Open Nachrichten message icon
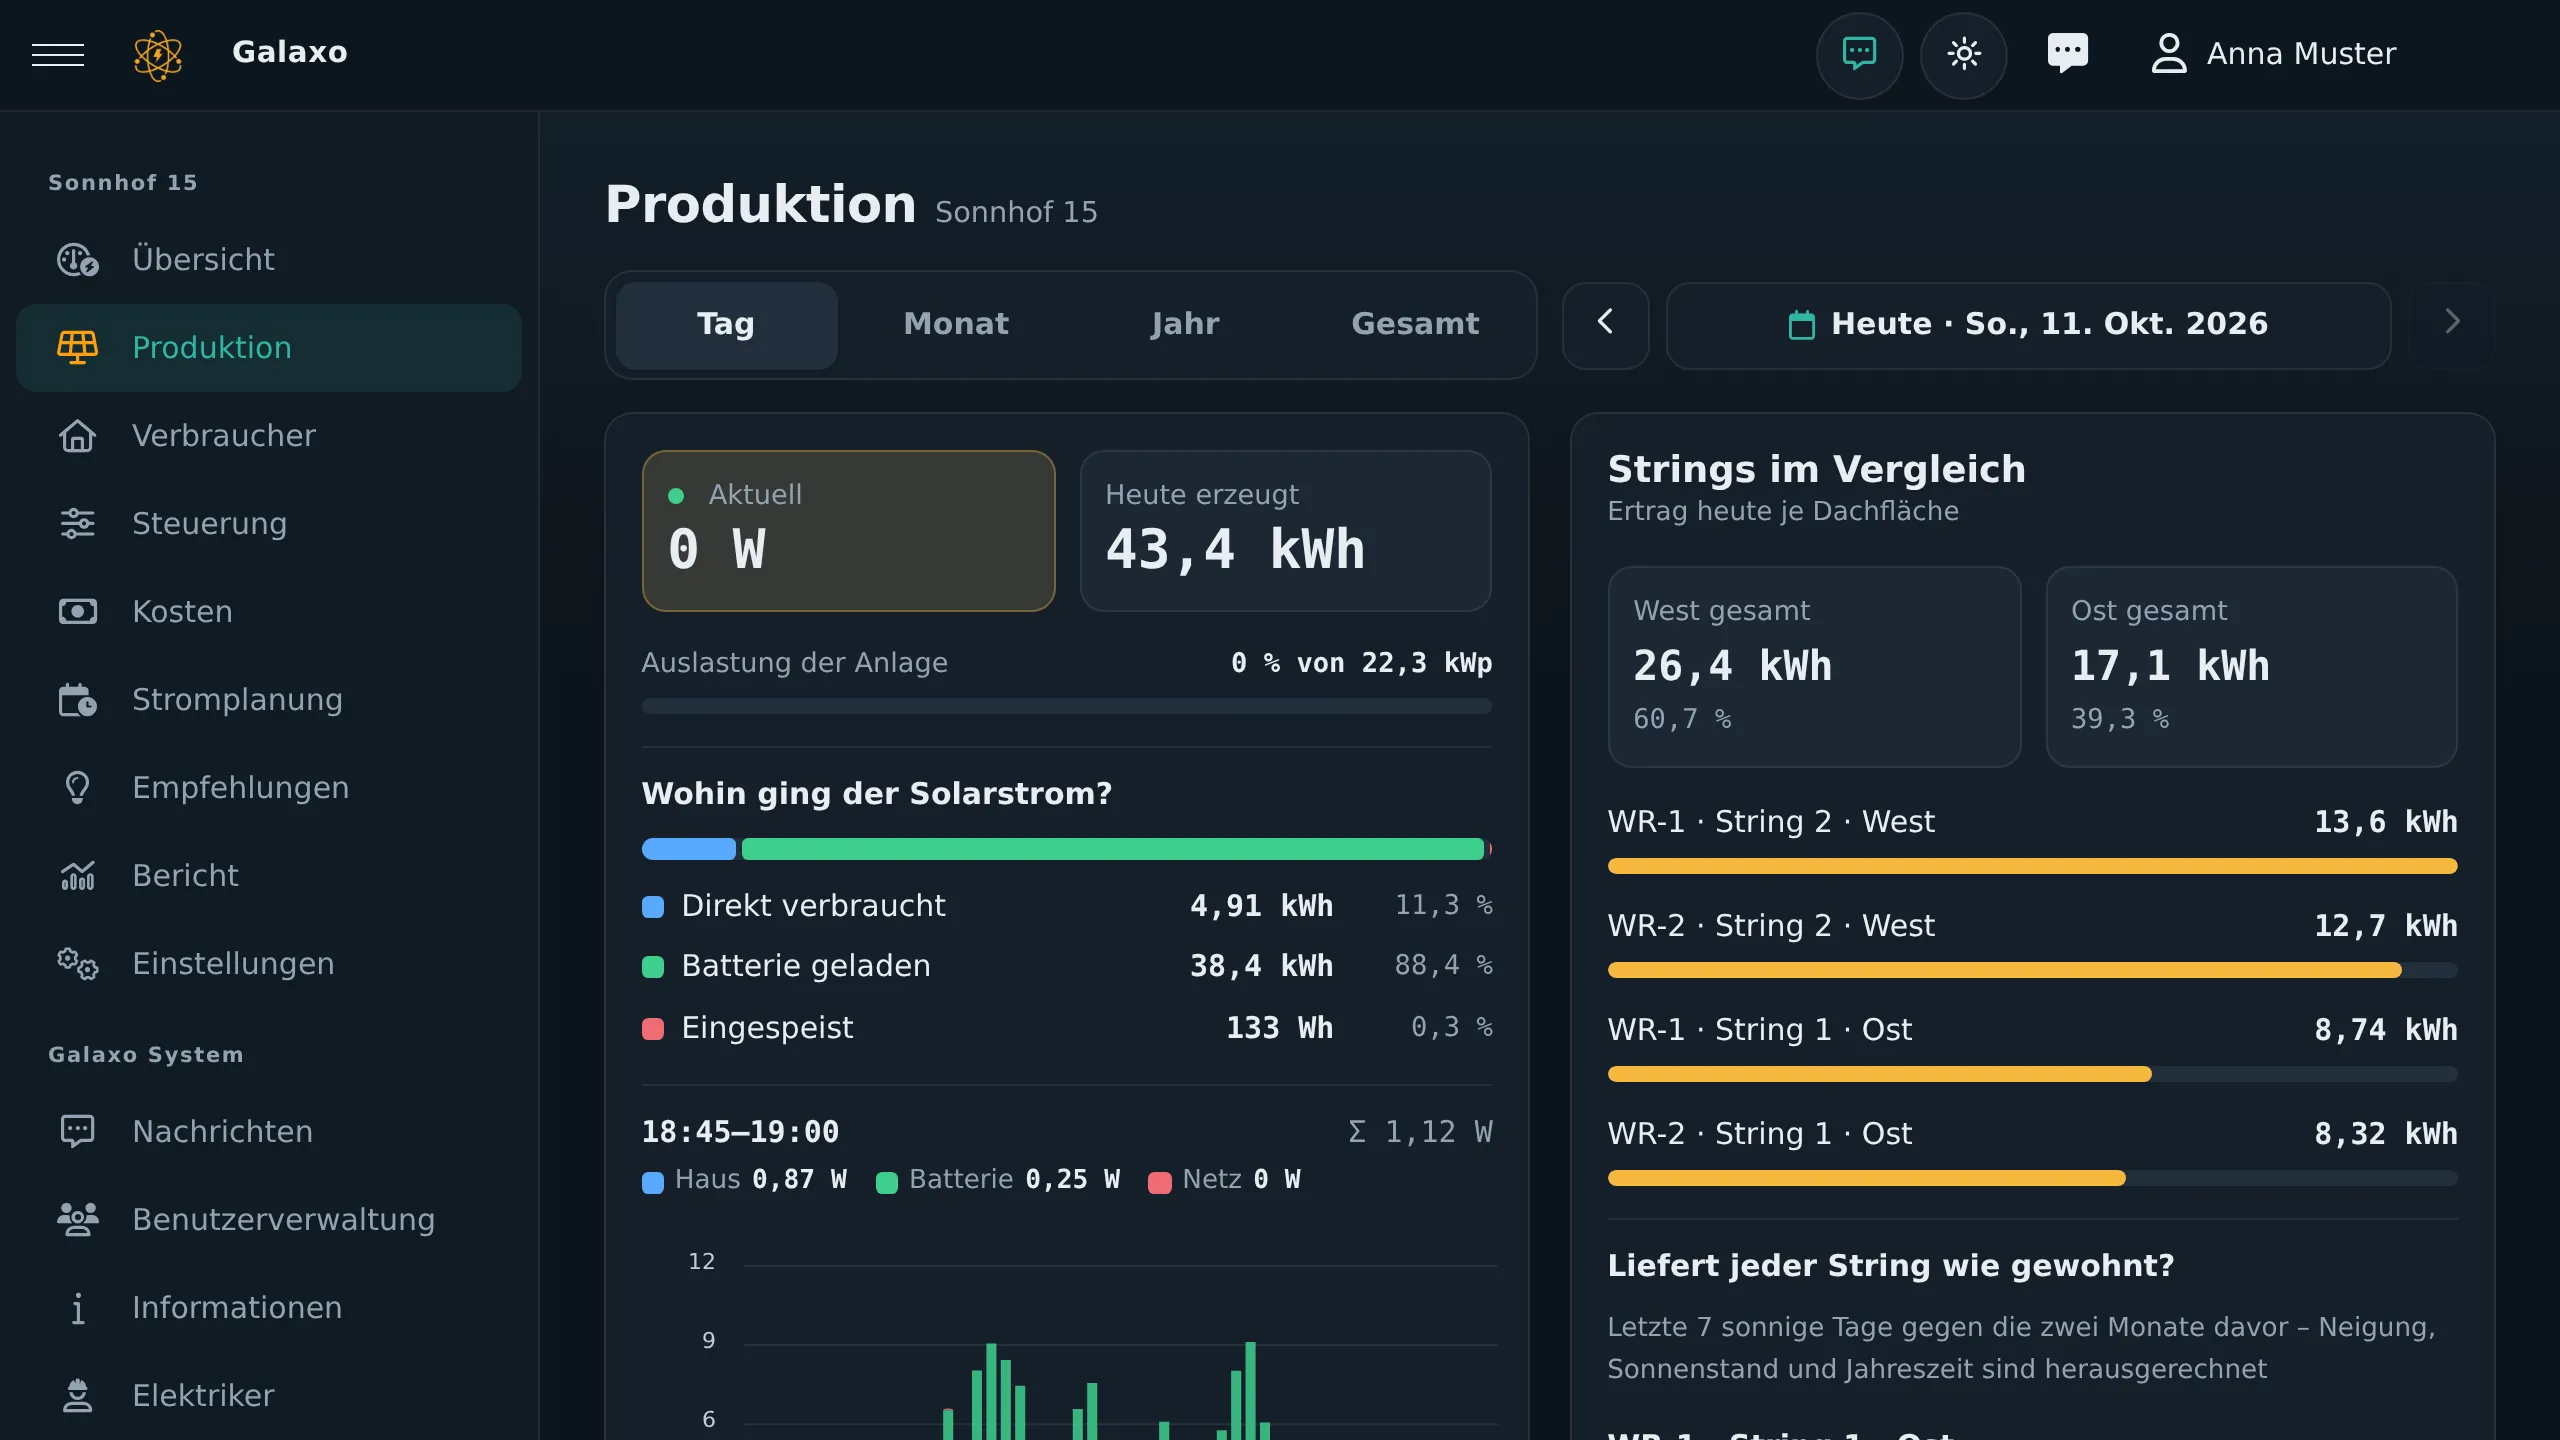This screenshot has width=2560, height=1440. 78,1132
